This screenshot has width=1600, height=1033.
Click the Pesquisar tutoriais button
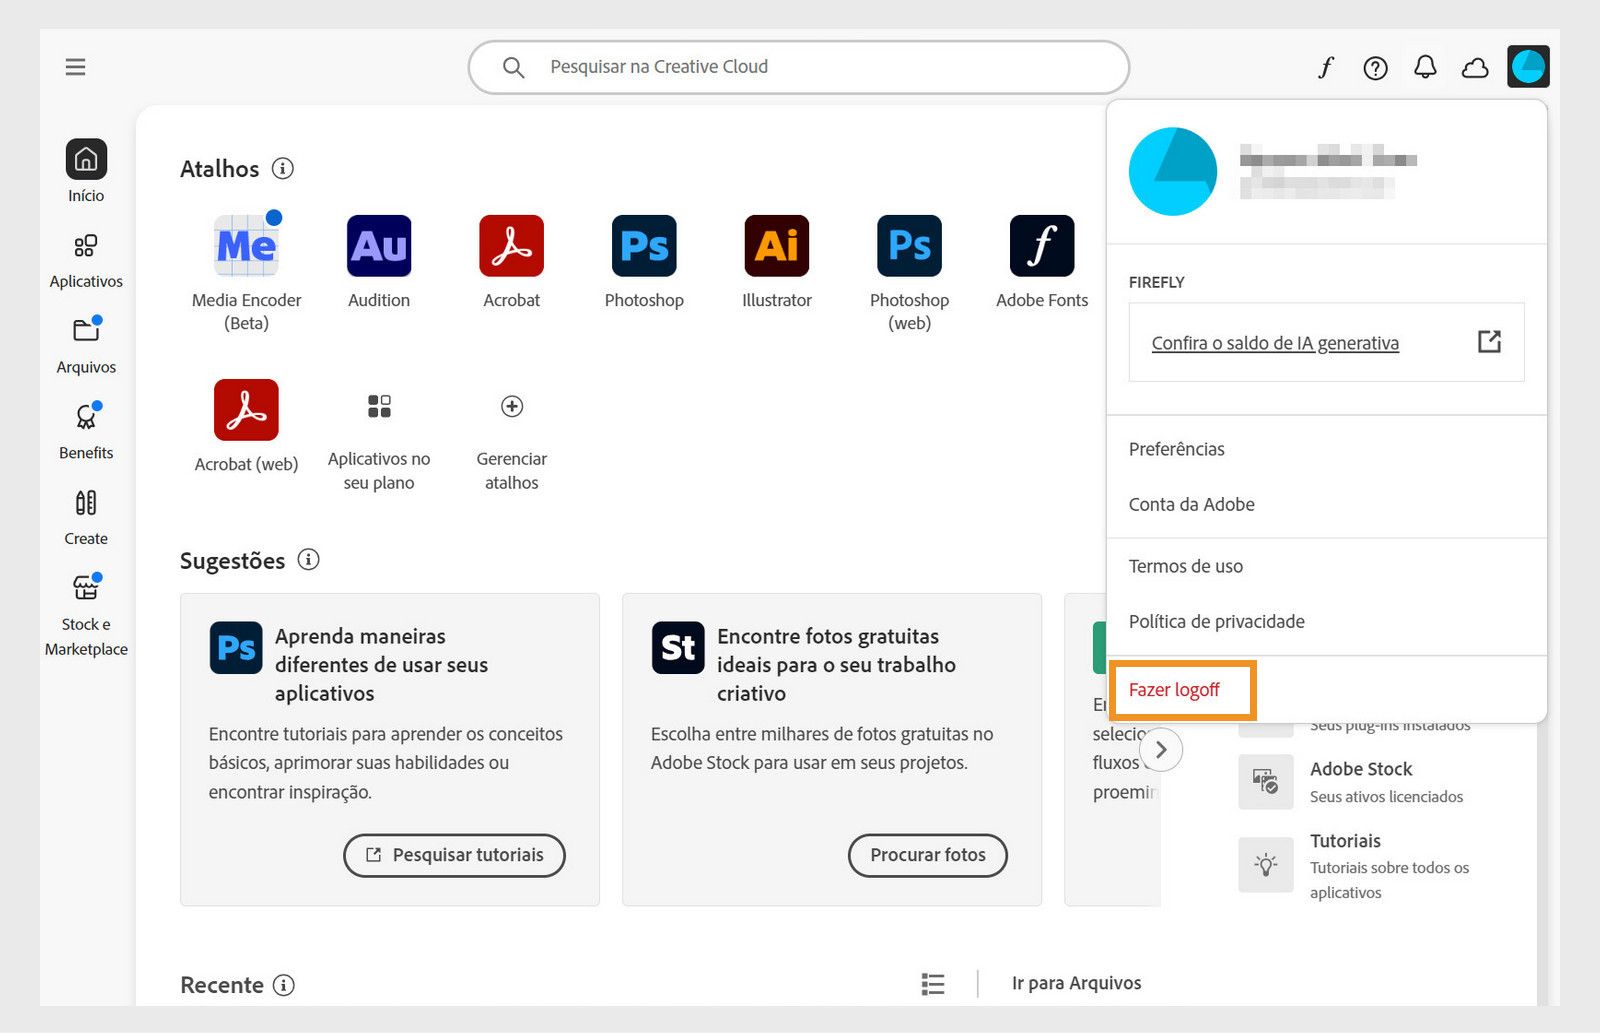[x=454, y=855]
